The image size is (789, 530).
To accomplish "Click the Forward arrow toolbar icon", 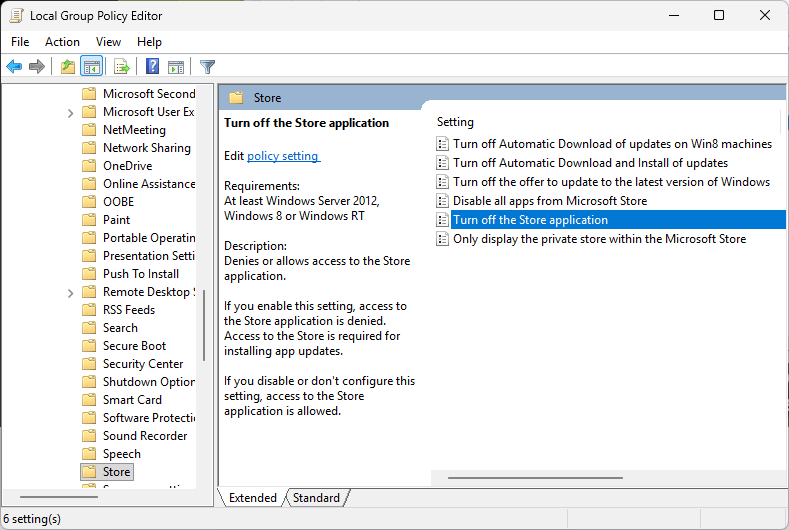I will pos(37,66).
